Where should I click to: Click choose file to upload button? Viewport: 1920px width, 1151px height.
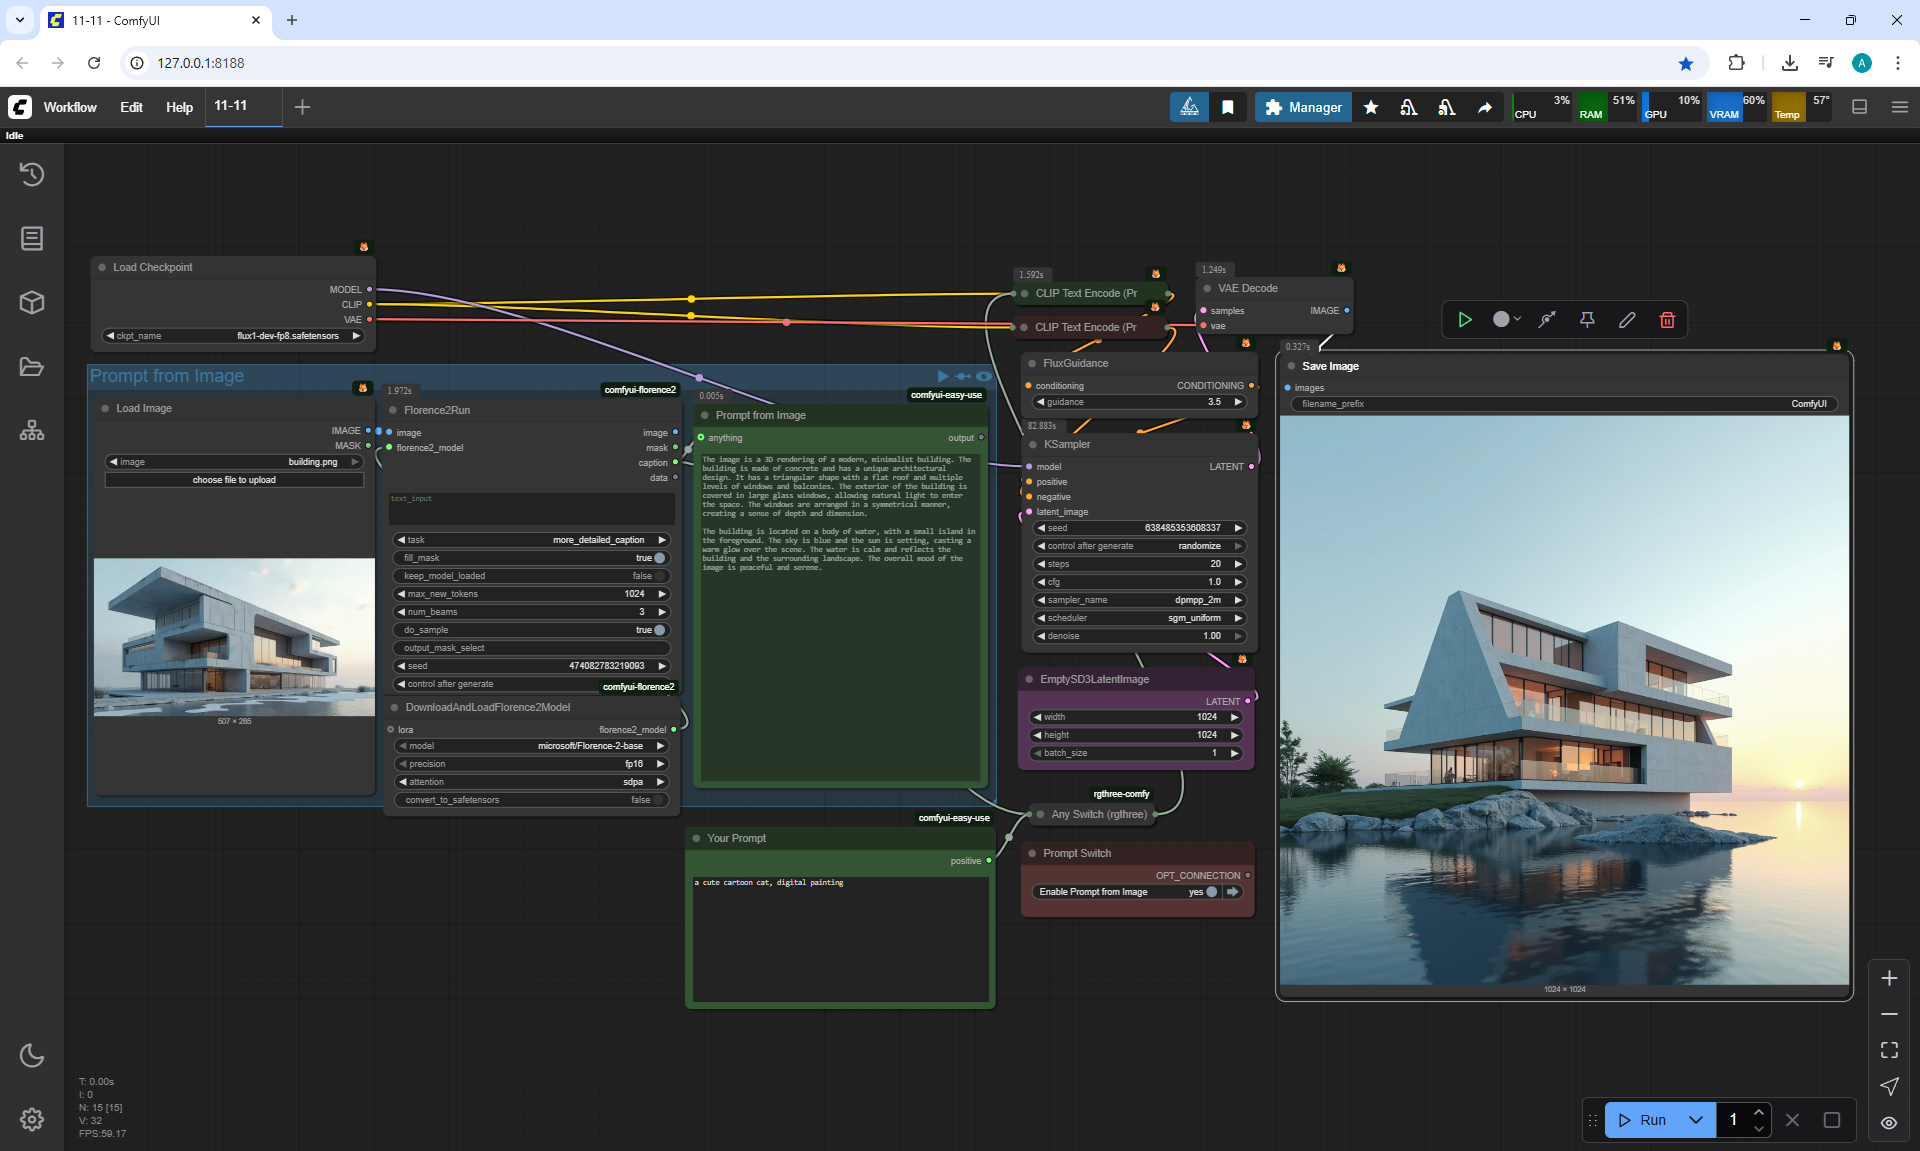[x=234, y=480]
